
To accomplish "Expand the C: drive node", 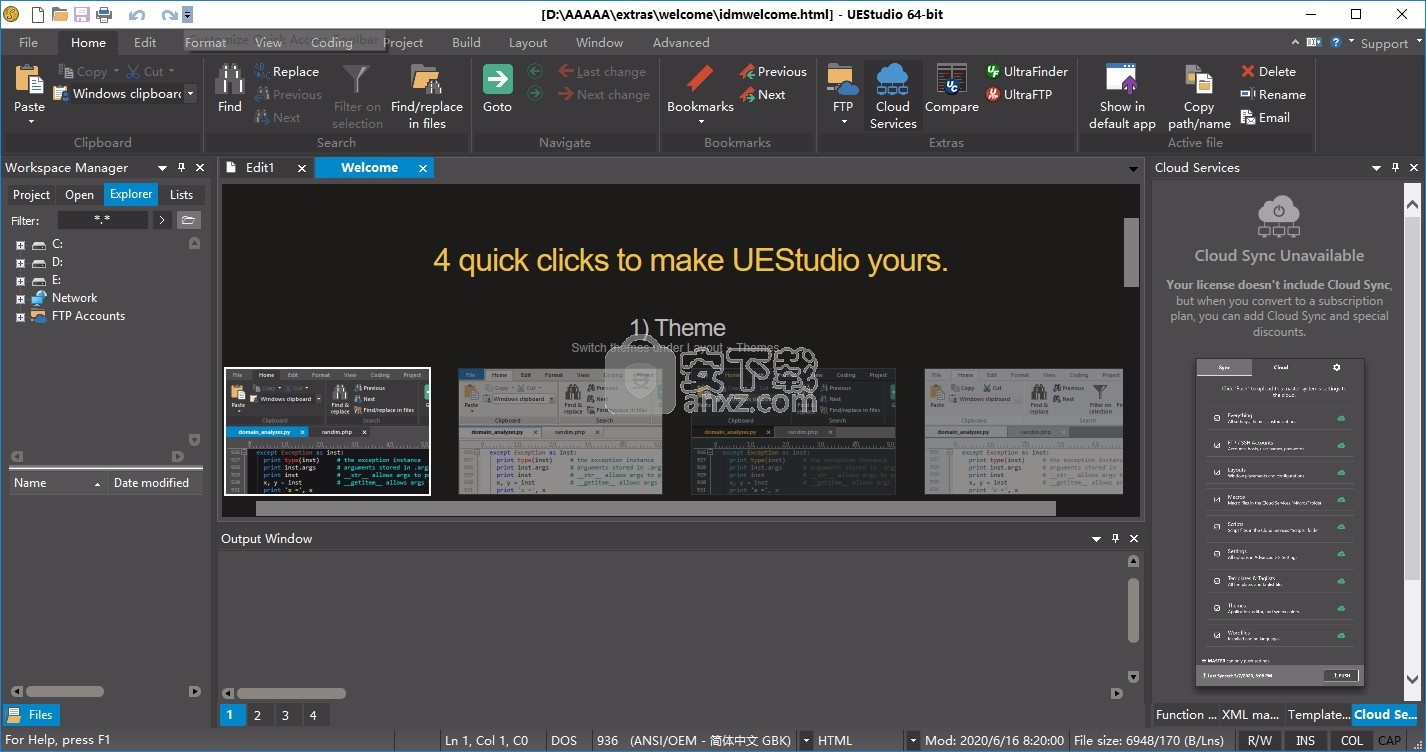I will pyautogui.click(x=20, y=245).
